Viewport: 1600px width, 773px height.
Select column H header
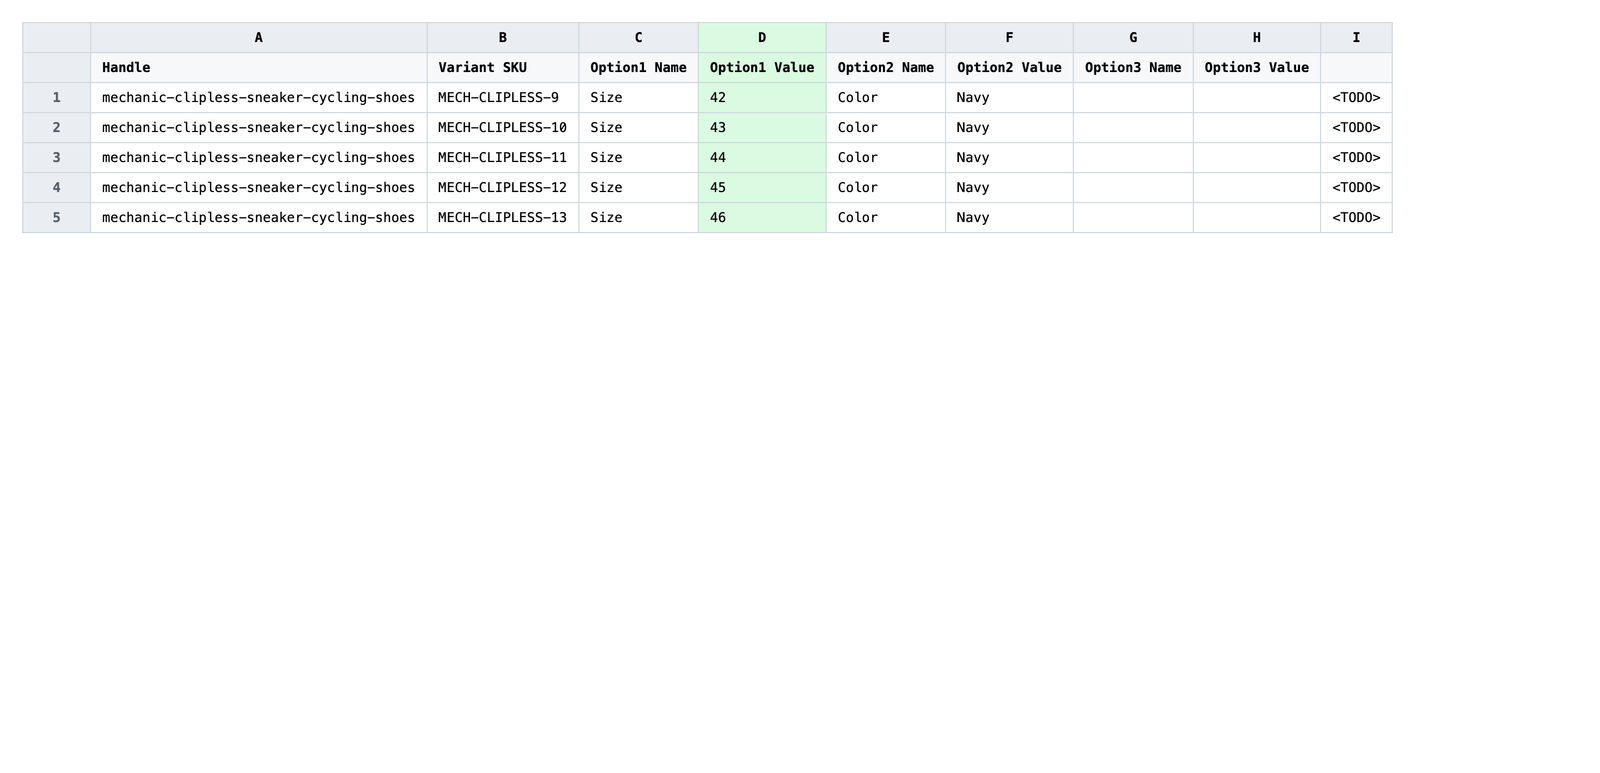(x=1257, y=38)
